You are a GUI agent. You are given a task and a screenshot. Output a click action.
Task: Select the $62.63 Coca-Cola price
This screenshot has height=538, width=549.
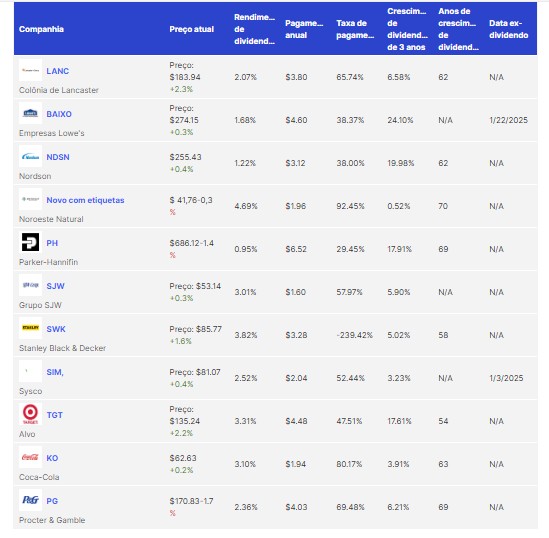point(183,458)
